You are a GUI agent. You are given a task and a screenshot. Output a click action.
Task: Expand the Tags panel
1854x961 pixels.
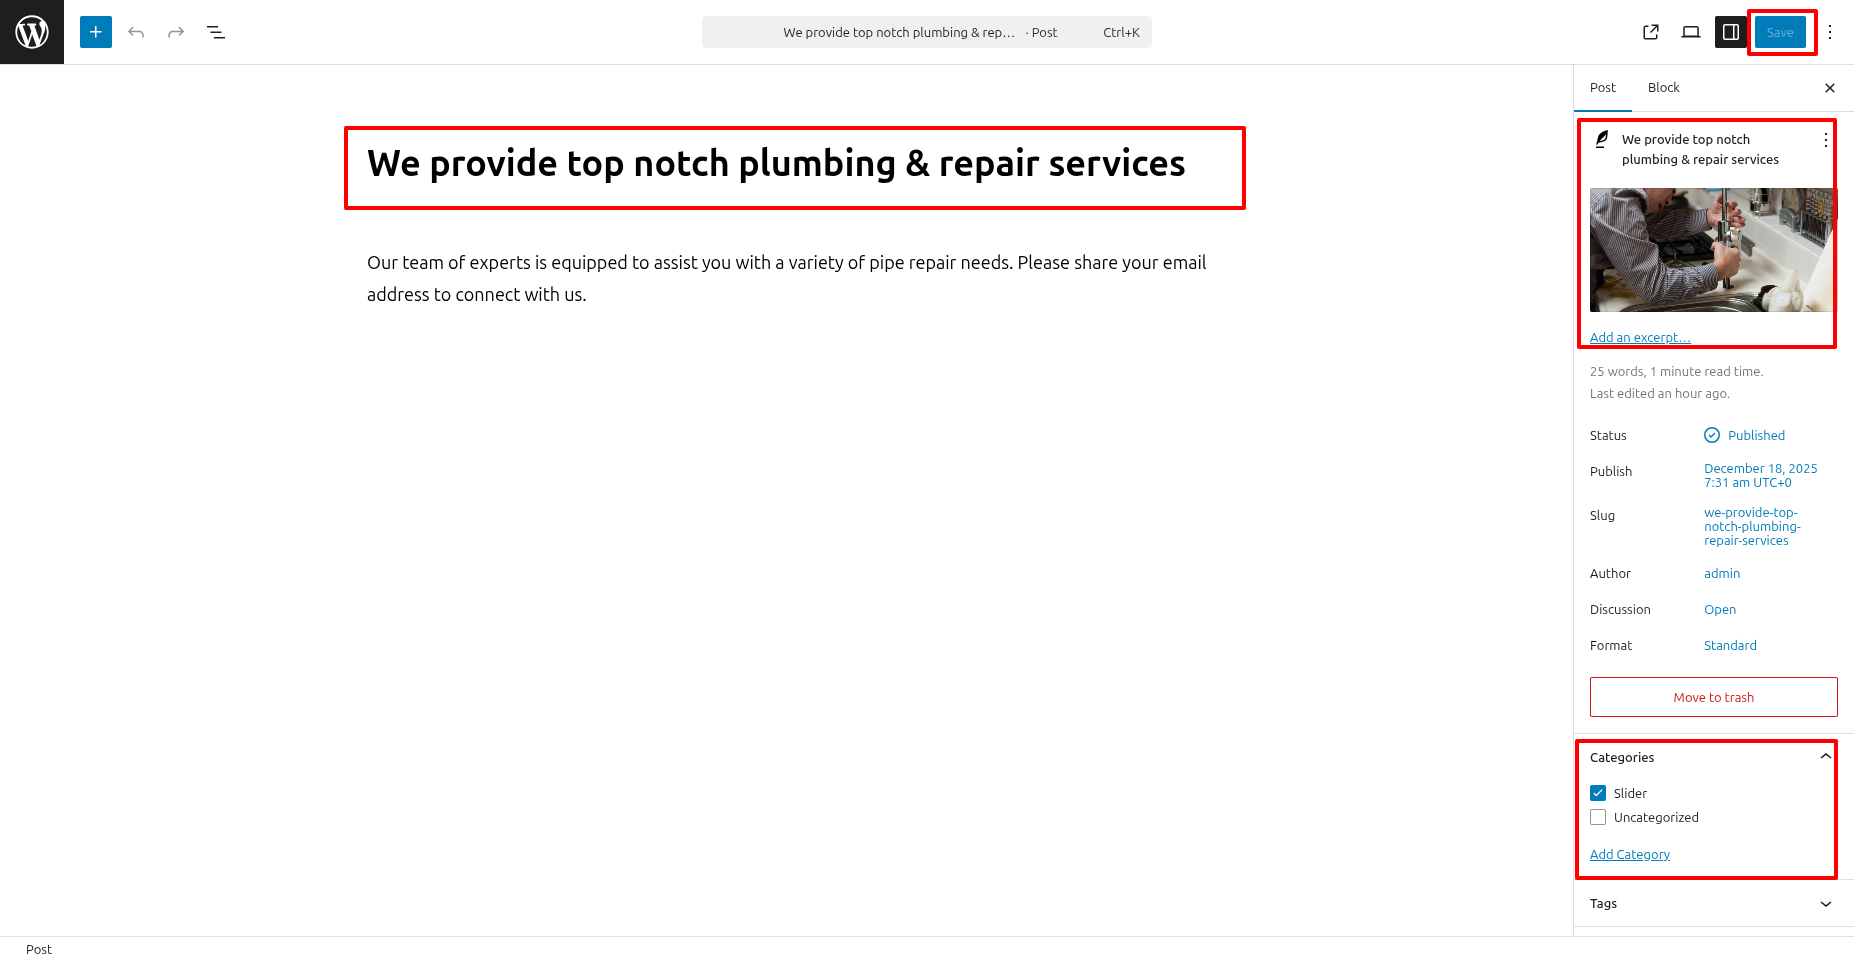(1825, 903)
